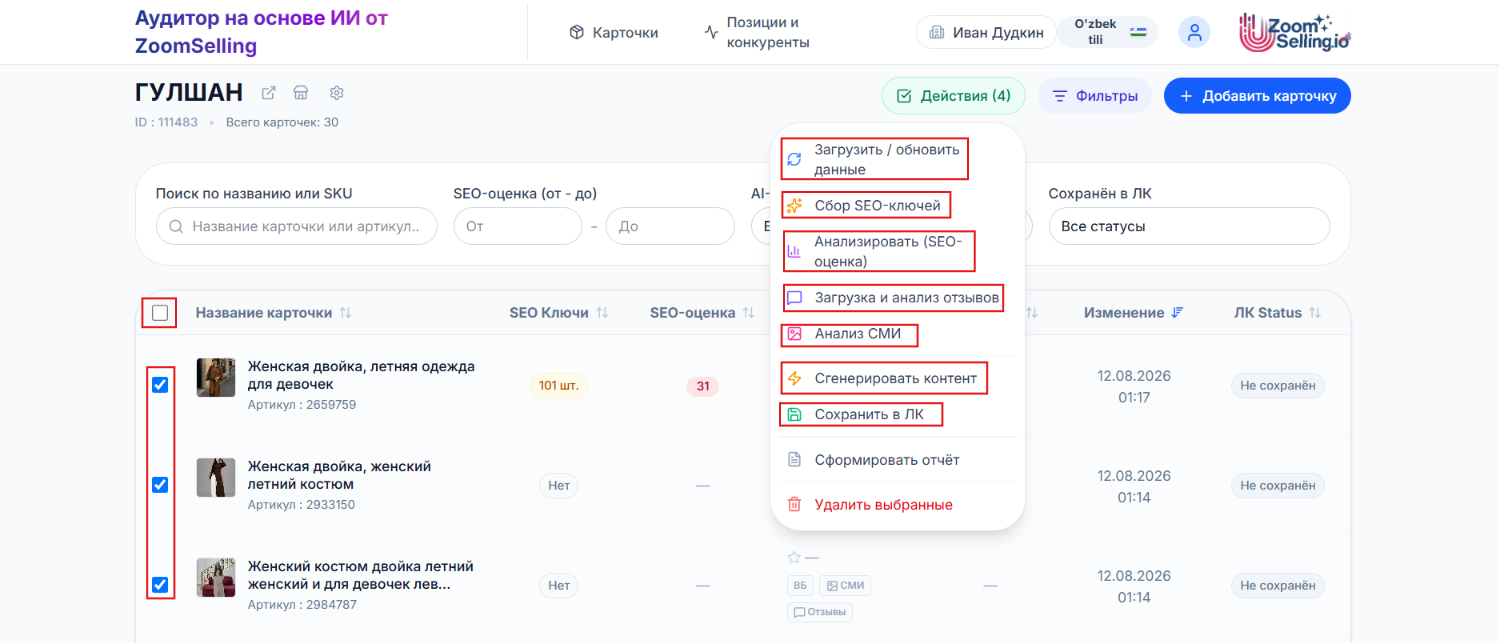The width and height of the screenshot is (1499, 643).
Task: Select Сформировать отчёт
Action: pyautogui.click(x=897, y=460)
